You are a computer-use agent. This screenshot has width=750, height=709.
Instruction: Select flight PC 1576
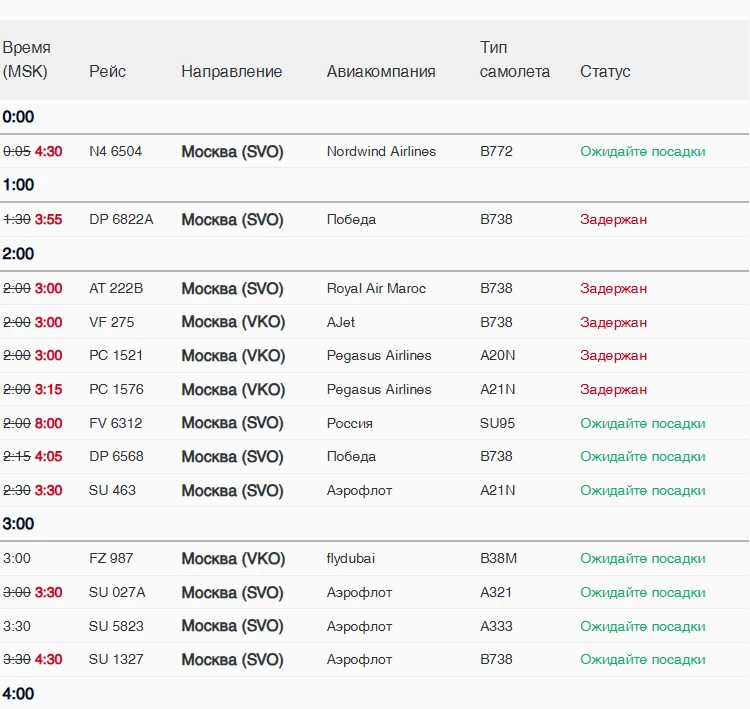pos(116,389)
